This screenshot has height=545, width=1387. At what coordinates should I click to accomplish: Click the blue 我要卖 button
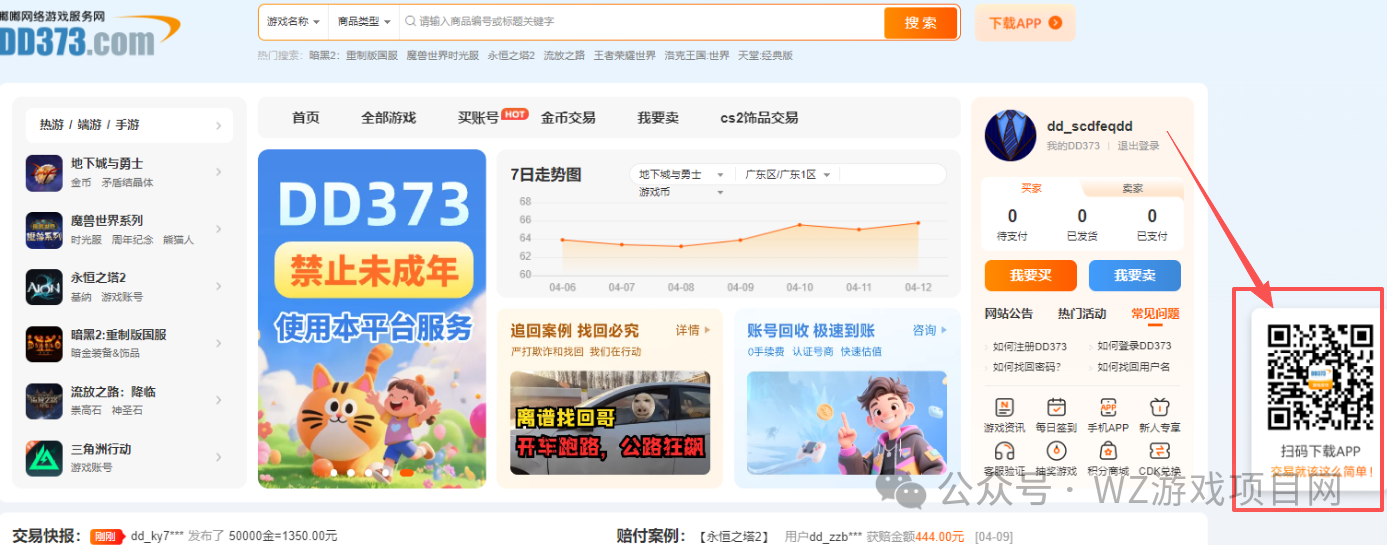pos(1135,275)
